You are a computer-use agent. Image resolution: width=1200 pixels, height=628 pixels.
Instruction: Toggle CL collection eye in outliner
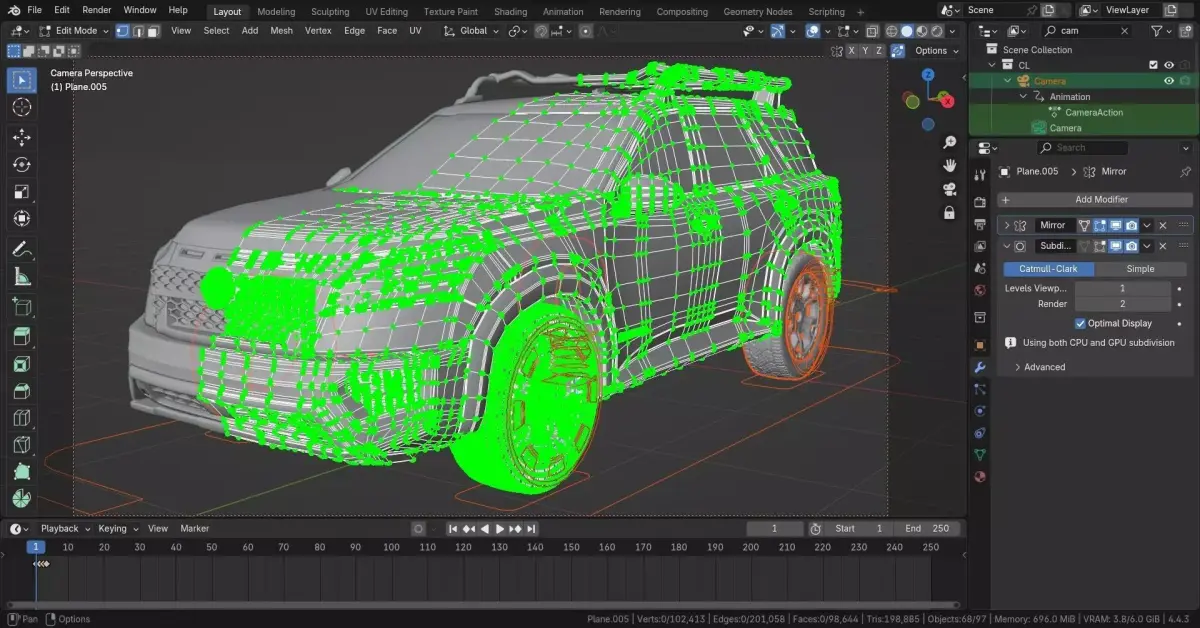[x=1168, y=65]
